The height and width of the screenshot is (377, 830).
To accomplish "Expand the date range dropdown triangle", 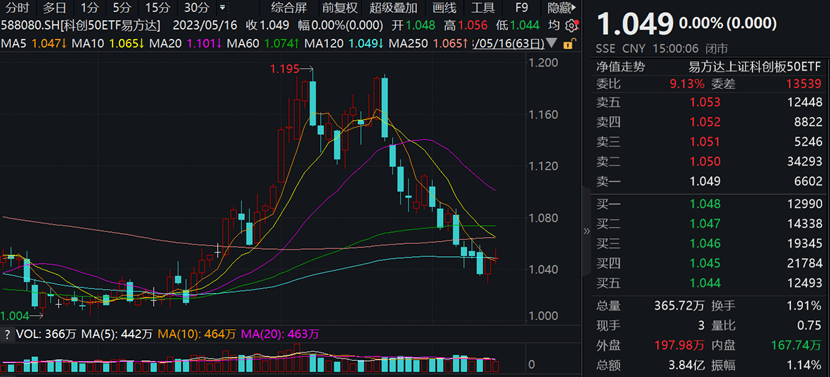I will [x=551, y=43].
